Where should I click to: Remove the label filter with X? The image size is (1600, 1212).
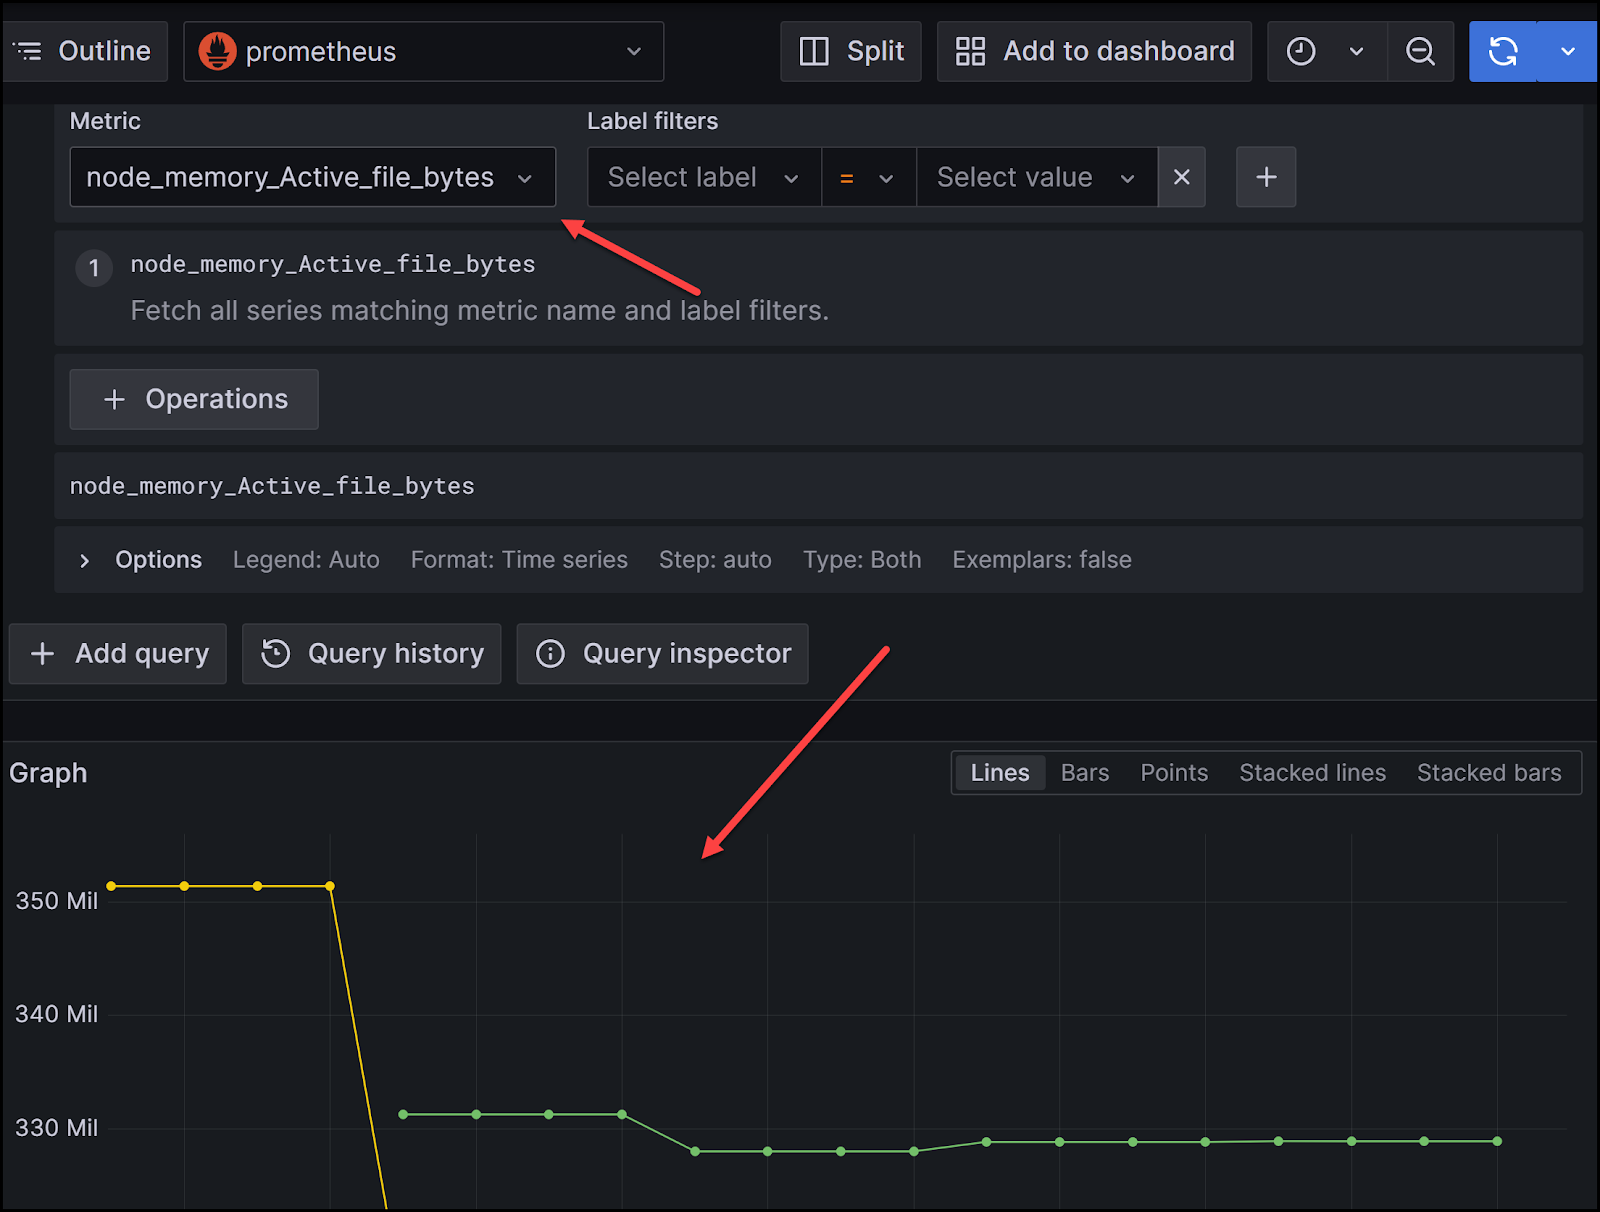[x=1182, y=177]
